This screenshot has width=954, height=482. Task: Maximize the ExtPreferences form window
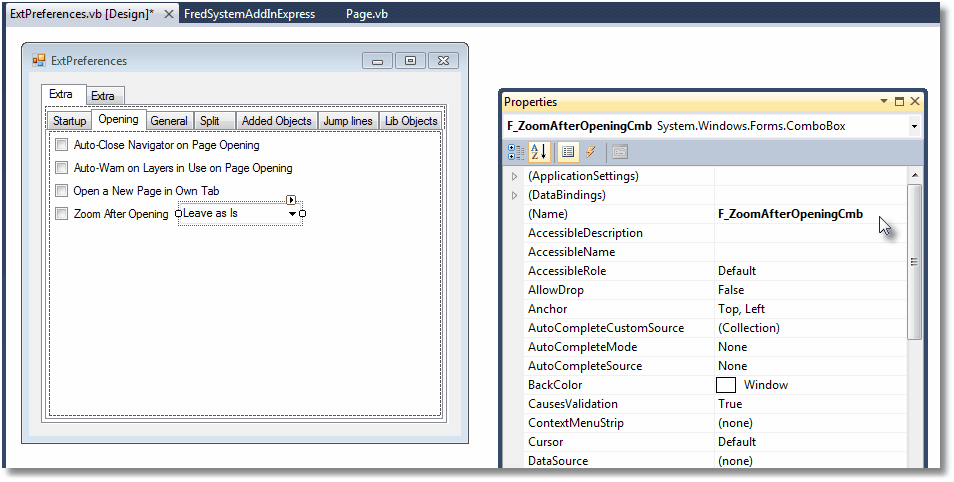[x=410, y=60]
